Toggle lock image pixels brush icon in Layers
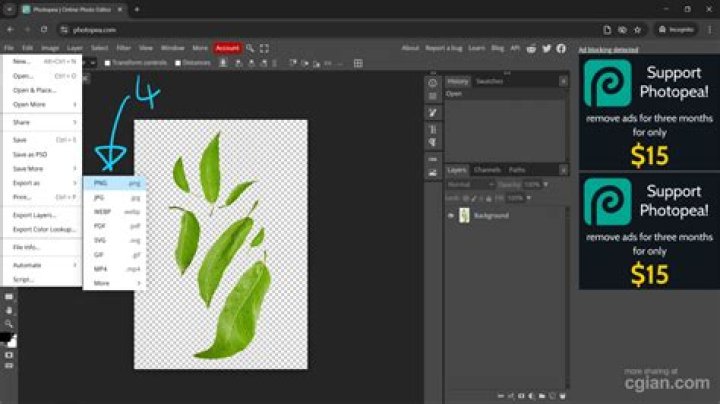This screenshot has height=404, width=720. 473,199
